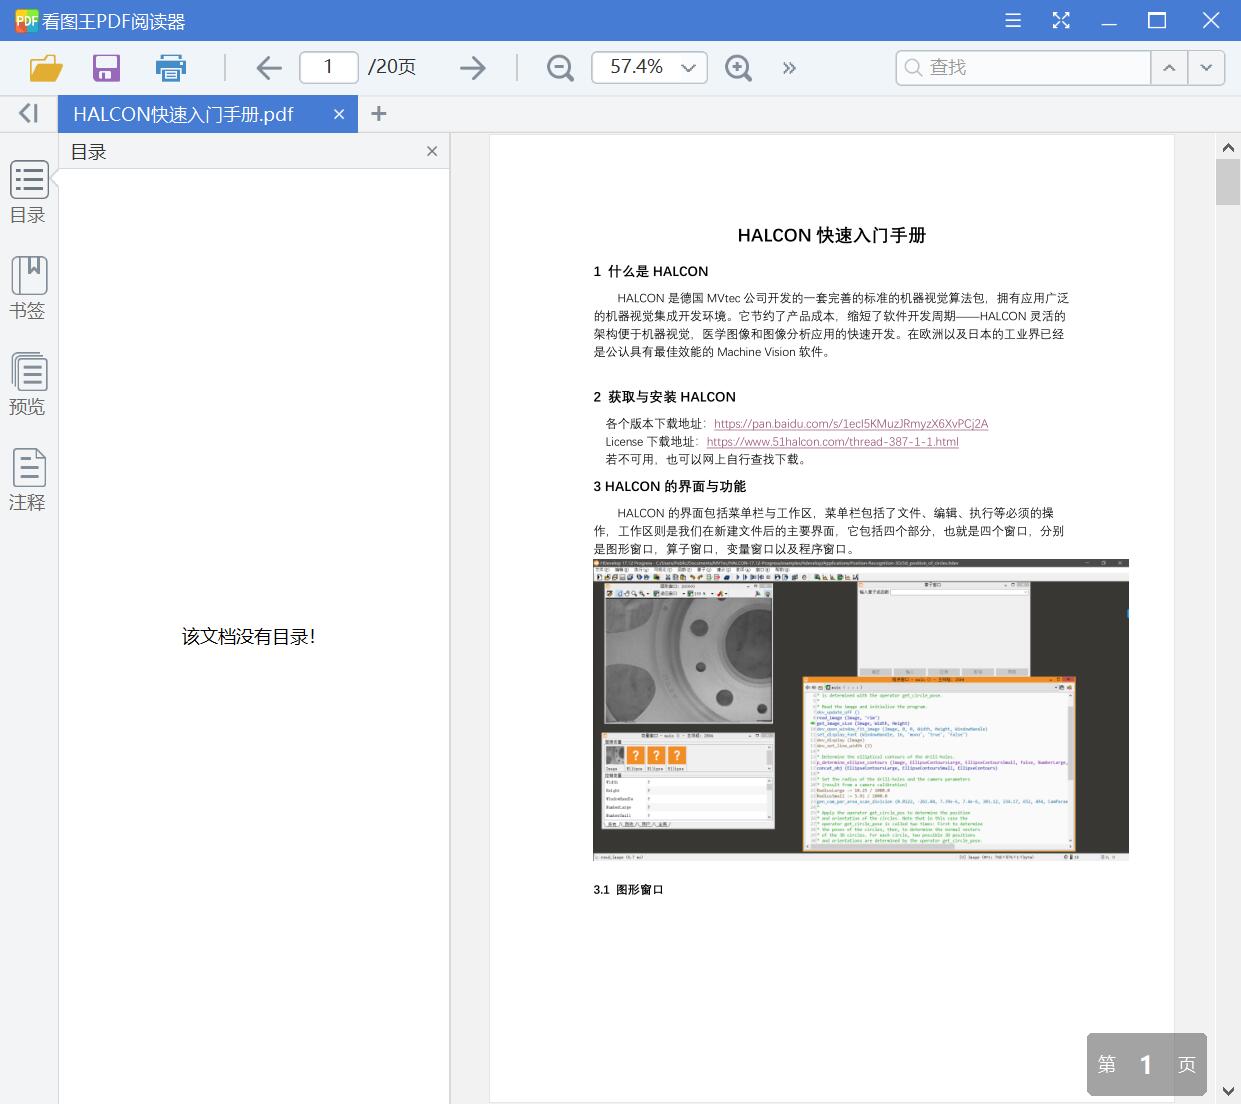1241x1104 pixels.
Task: Close the 目录 panel
Action: [x=432, y=151]
